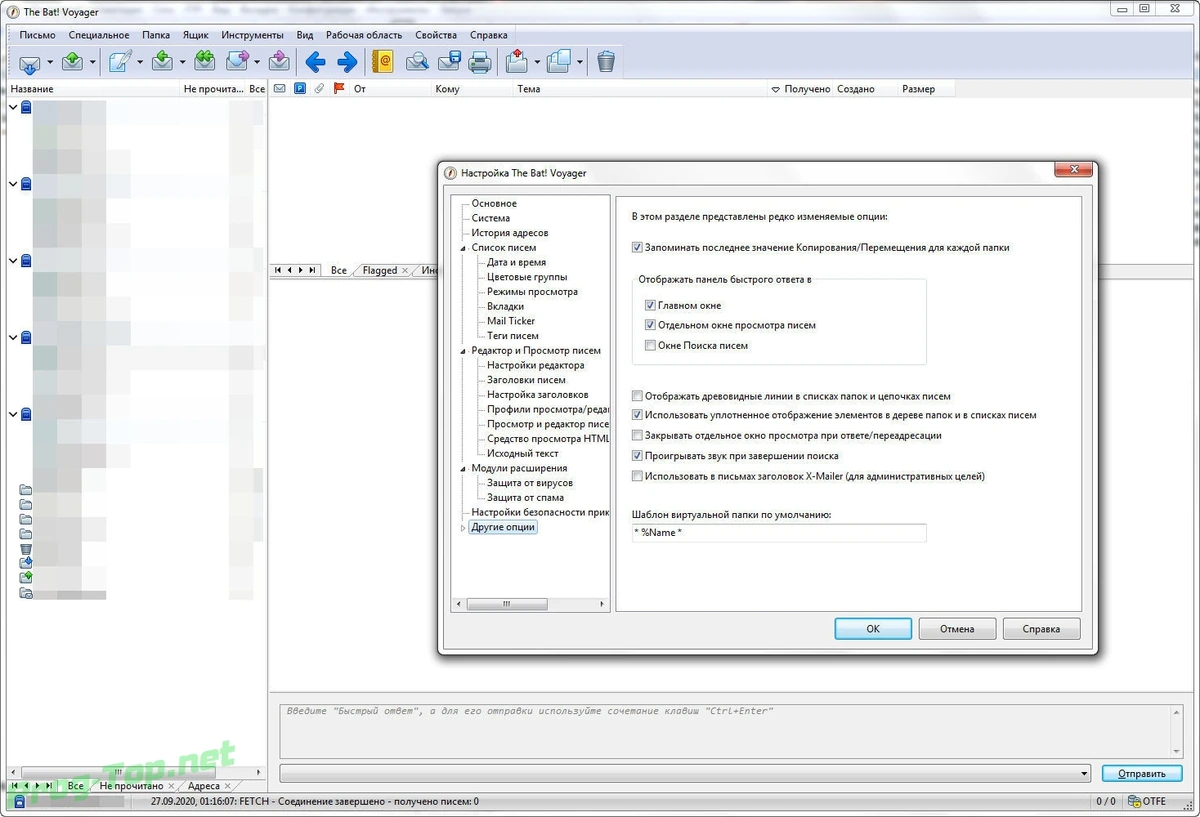1200x817 pixels.
Task: Open the quick reply template combo box
Action: tap(686, 774)
